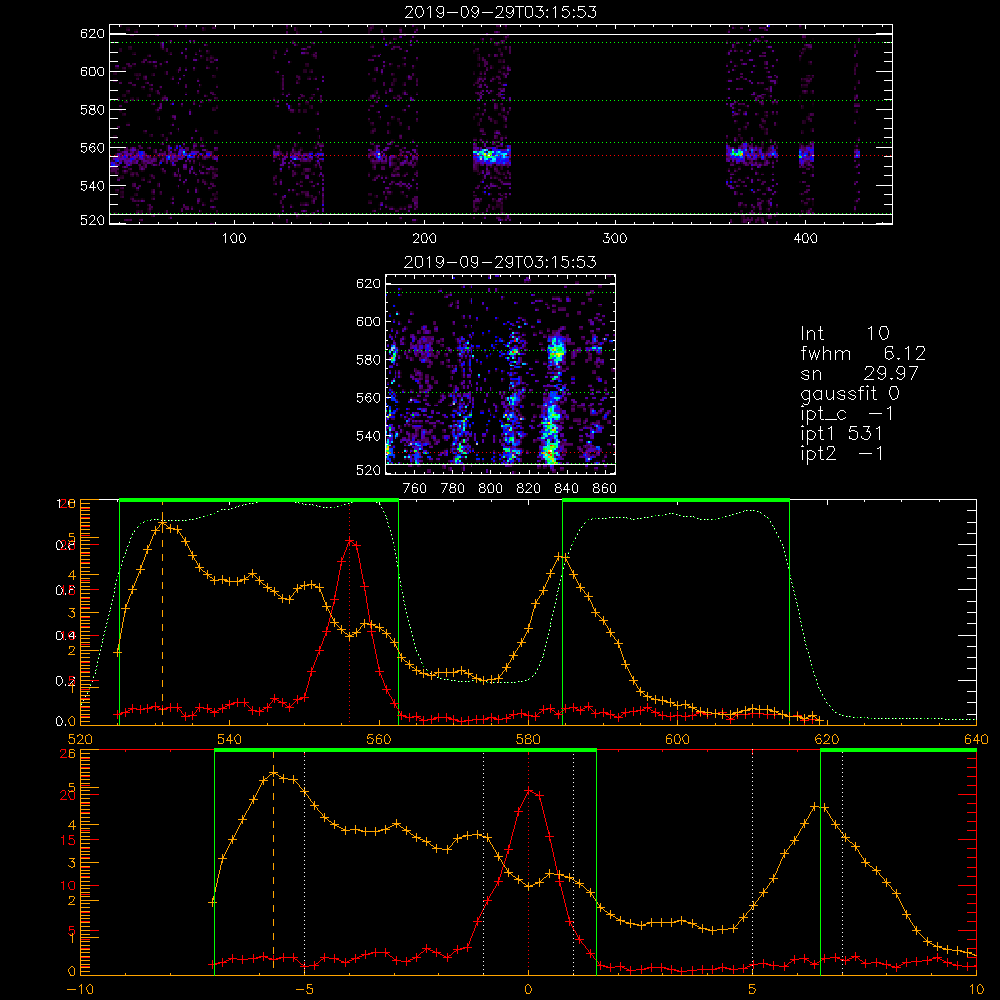Click x-axis label 5 of bottom plot
Image resolution: width=1000 pixels, height=1000 pixels.
(752, 990)
